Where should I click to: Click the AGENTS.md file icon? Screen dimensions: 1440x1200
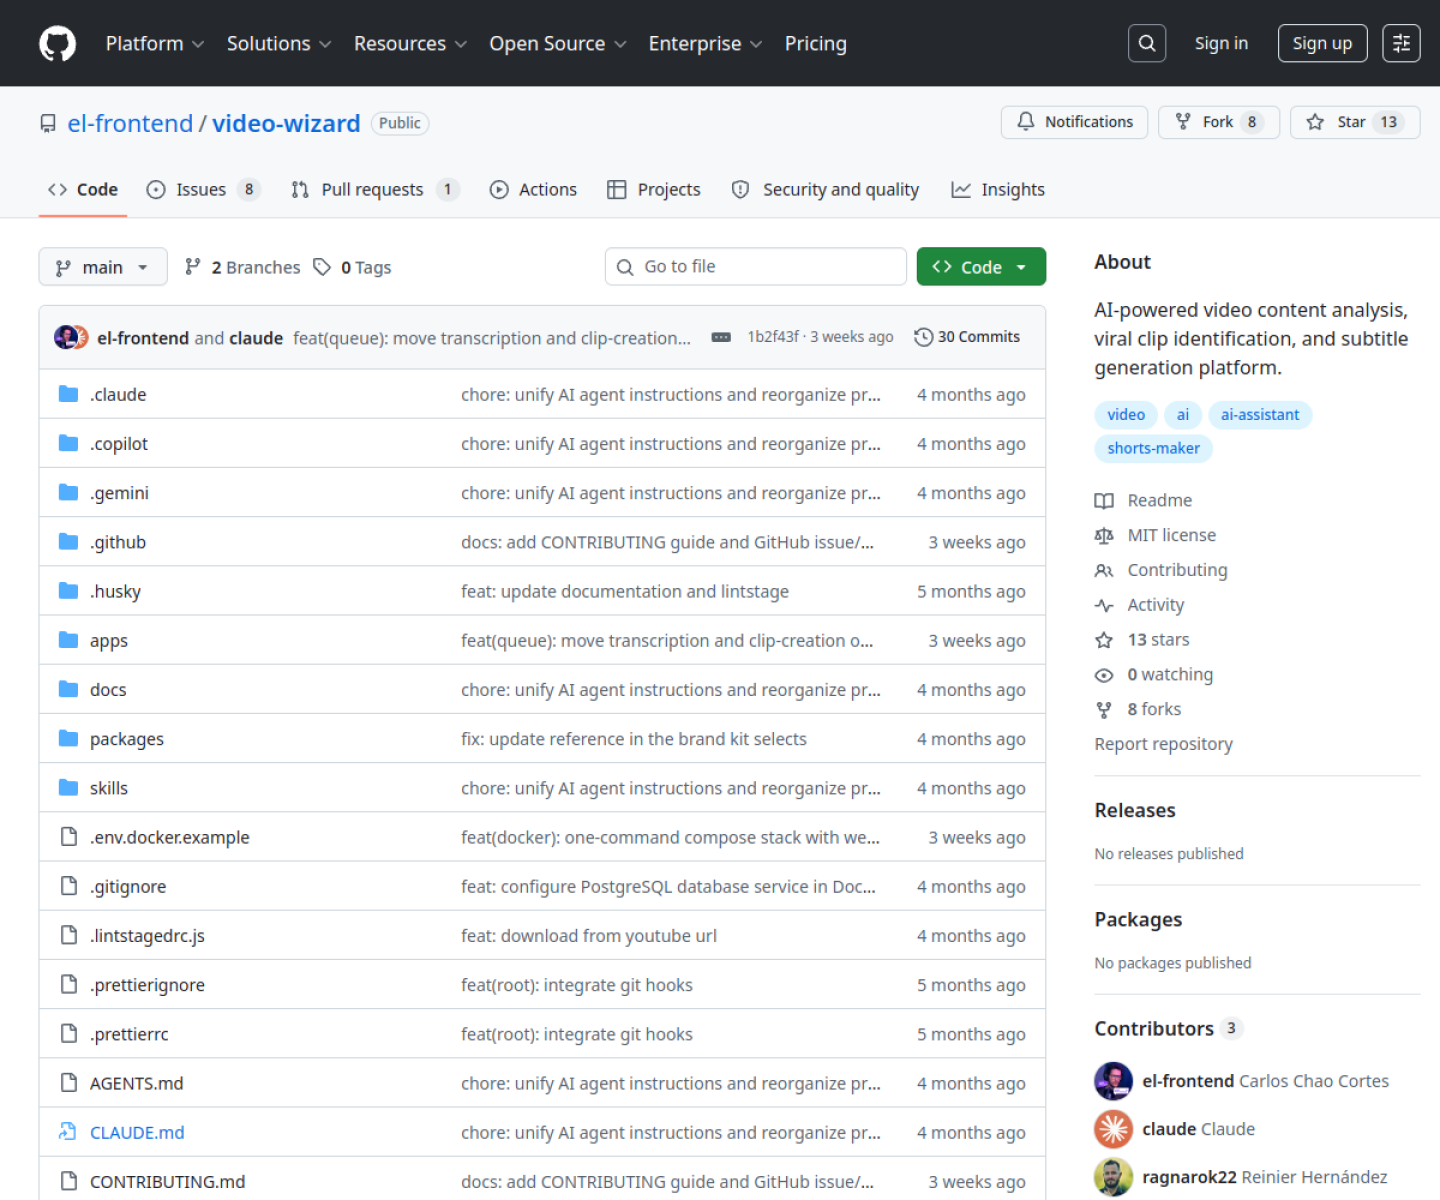pos(68,1082)
